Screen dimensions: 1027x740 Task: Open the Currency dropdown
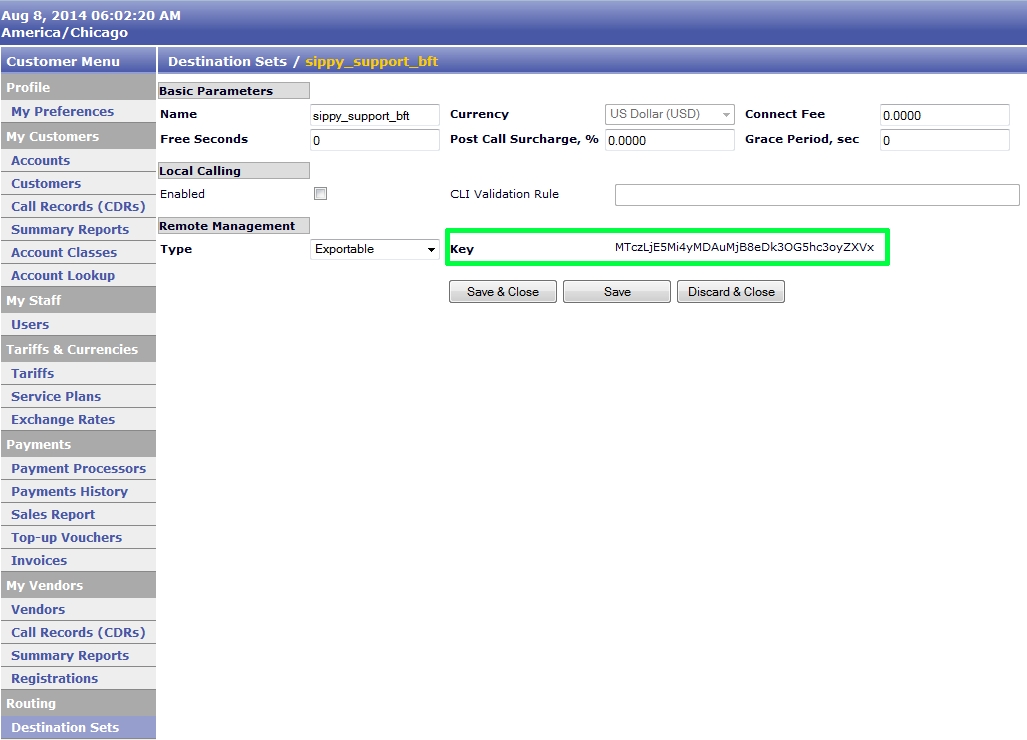coord(725,114)
